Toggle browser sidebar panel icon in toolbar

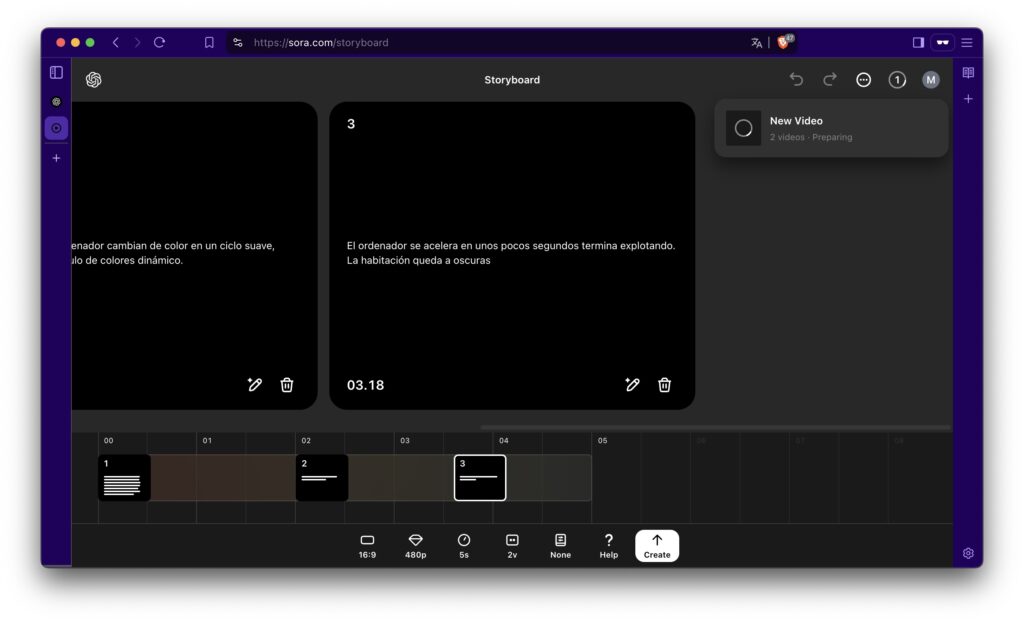click(x=918, y=42)
